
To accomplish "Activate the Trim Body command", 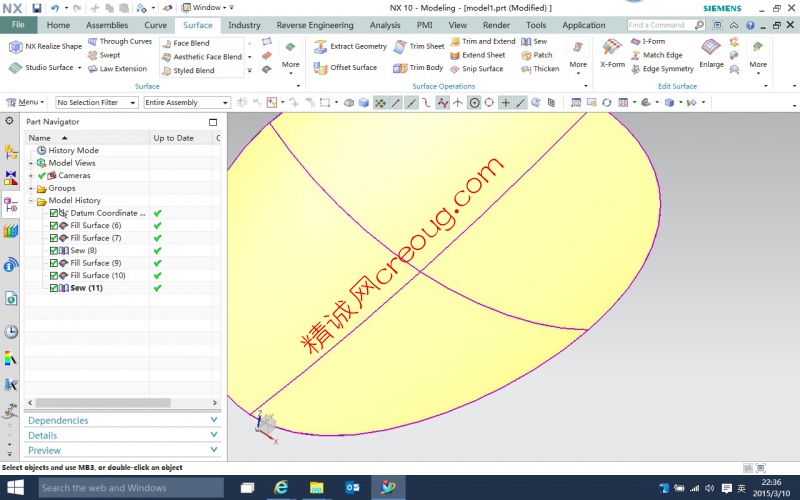I will pos(418,67).
